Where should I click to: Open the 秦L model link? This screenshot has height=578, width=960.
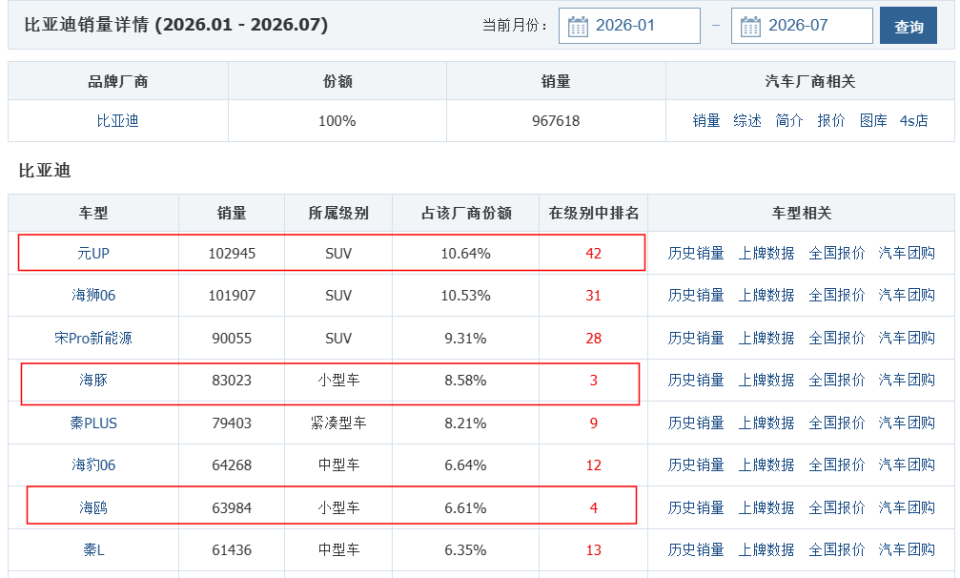(x=93, y=550)
